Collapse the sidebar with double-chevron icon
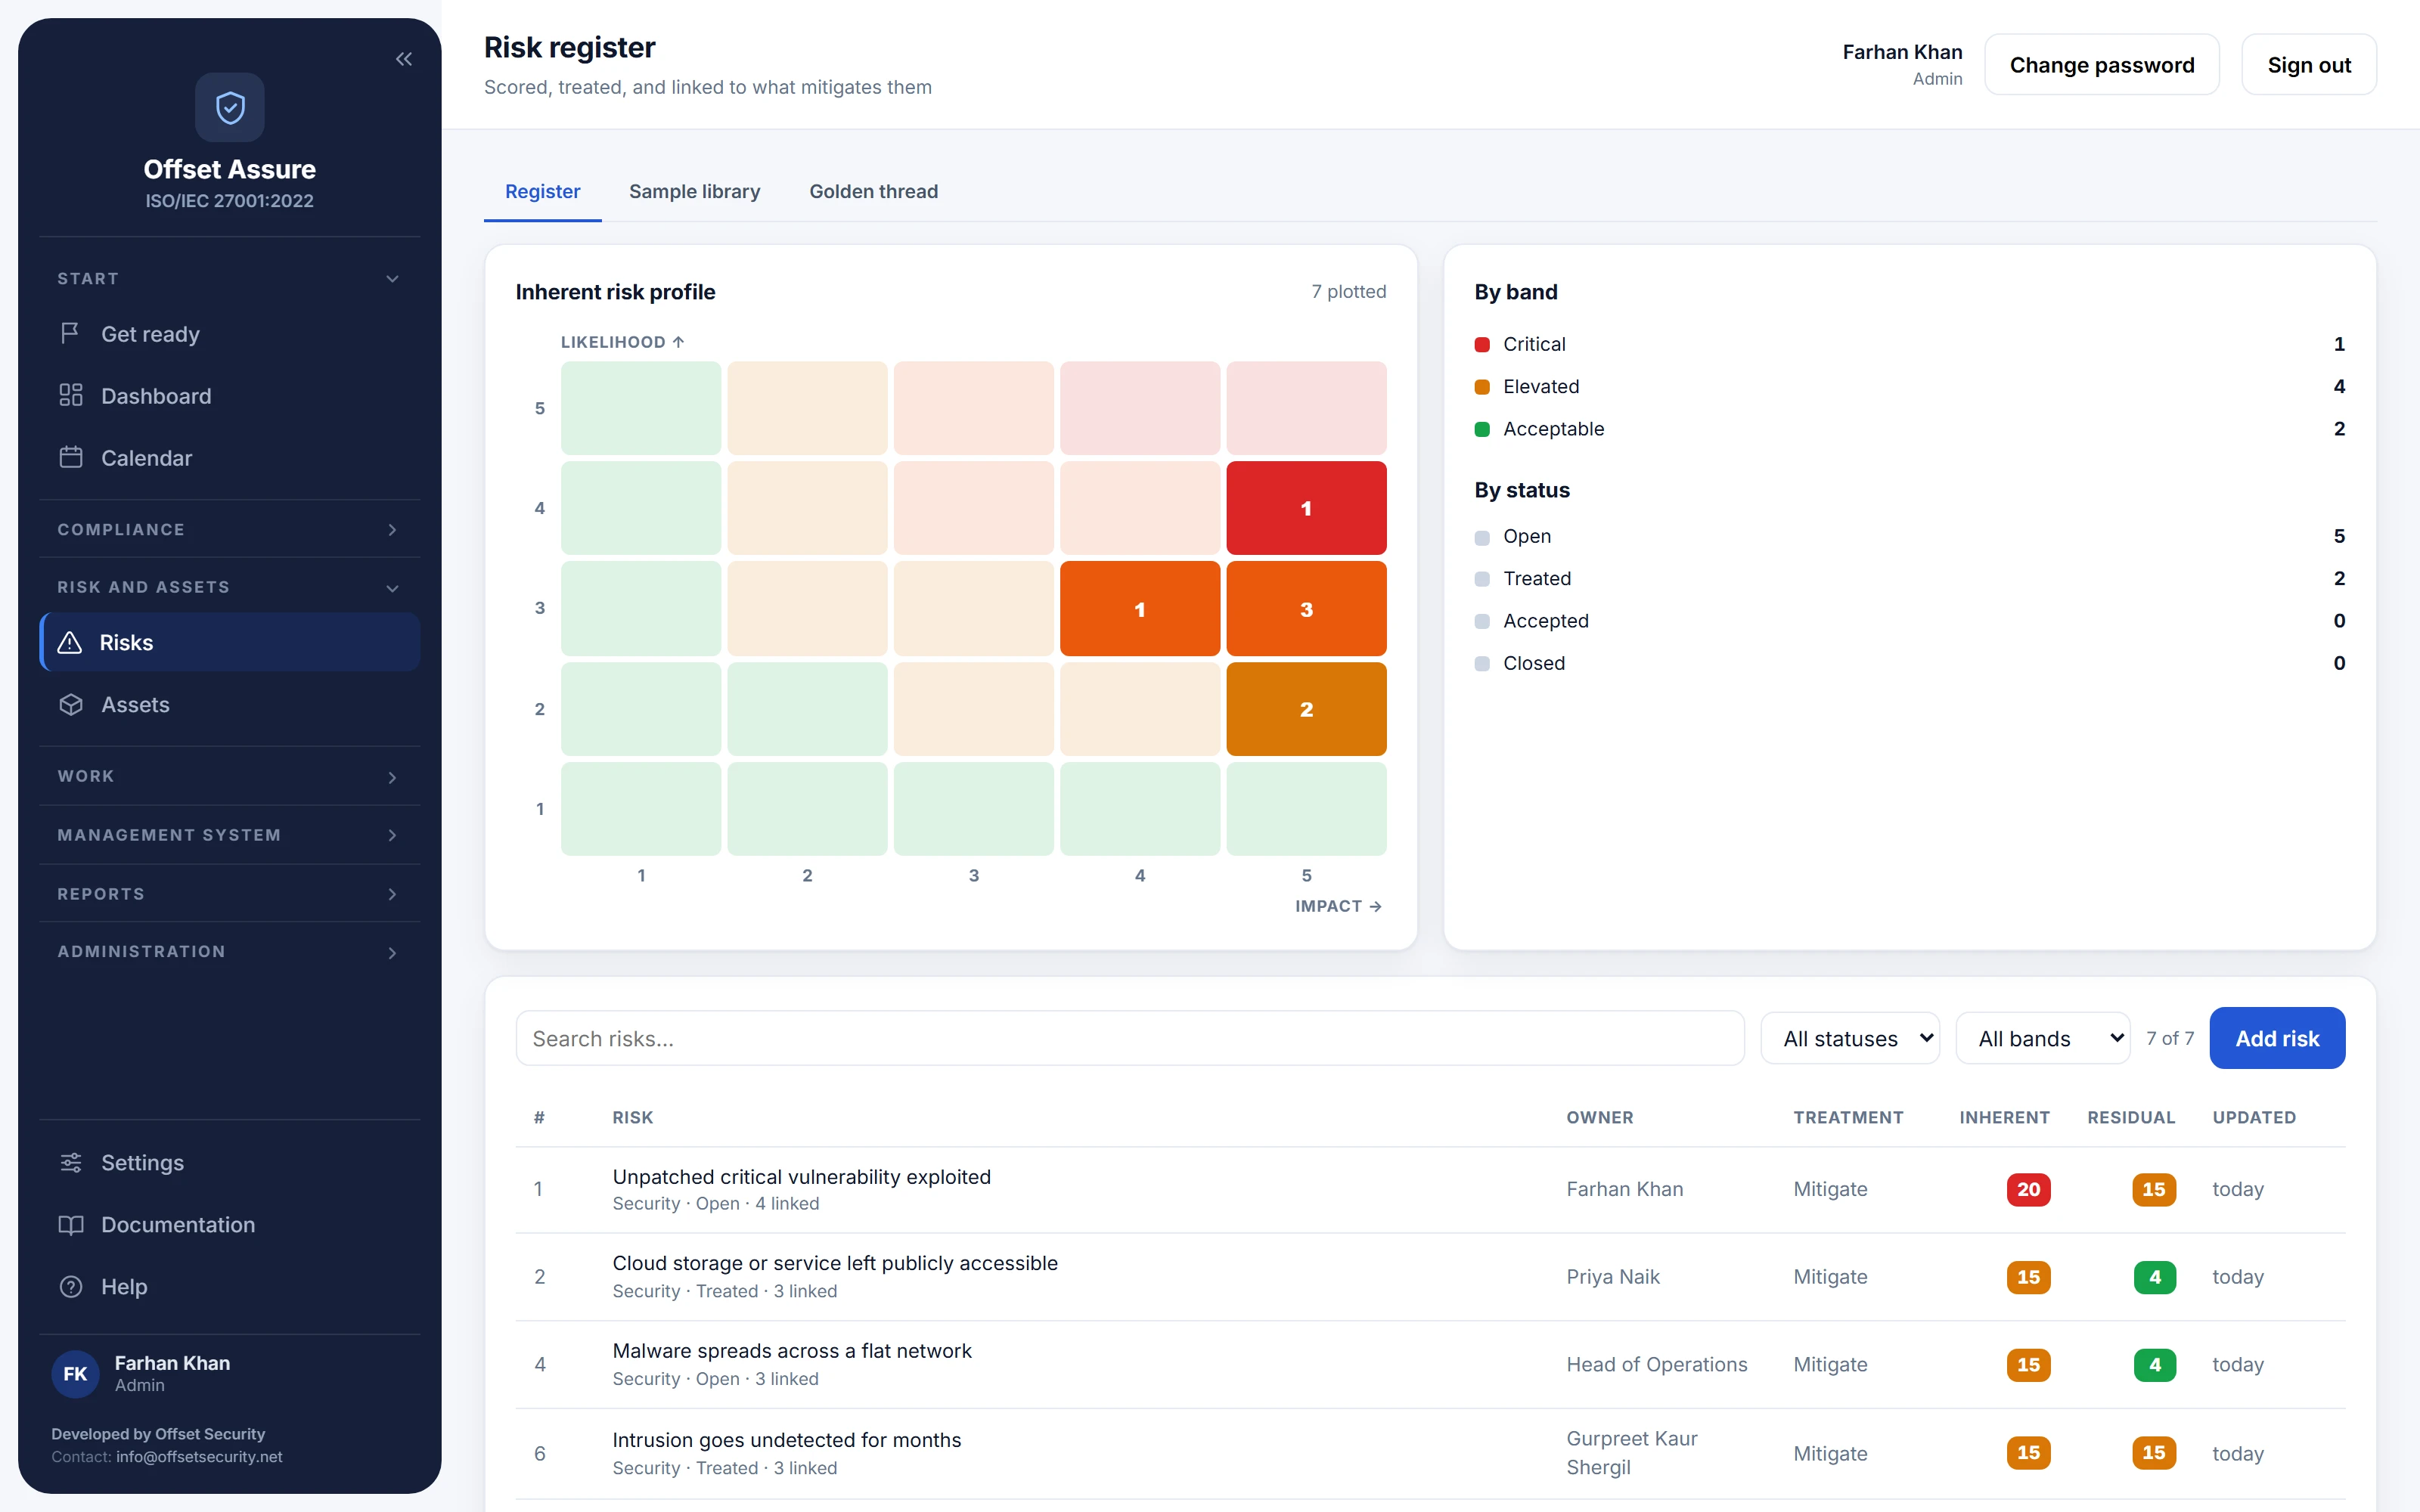The height and width of the screenshot is (1512, 2420). pyautogui.click(x=403, y=59)
